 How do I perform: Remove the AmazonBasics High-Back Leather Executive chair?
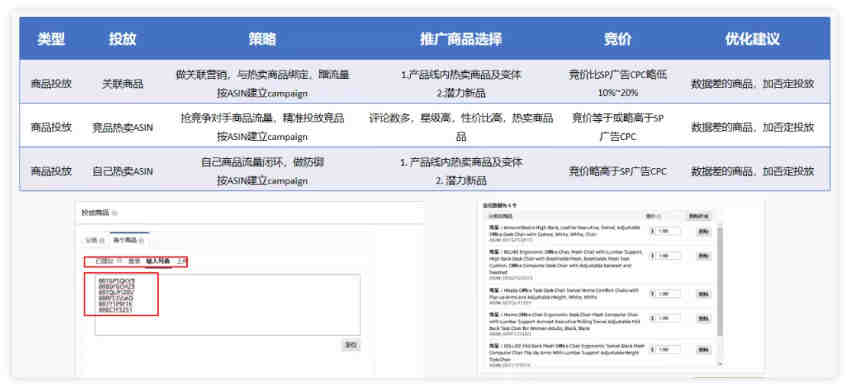(x=704, y=231)
